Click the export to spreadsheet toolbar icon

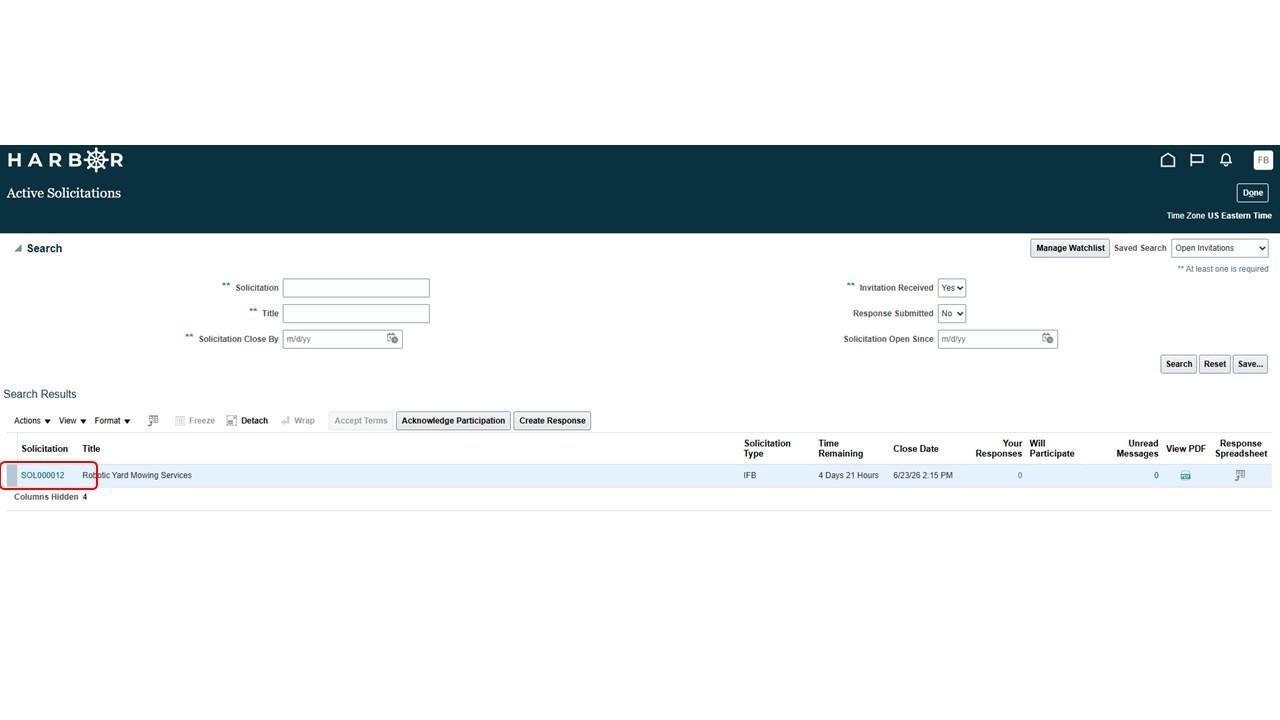click(x=153, y=421)
